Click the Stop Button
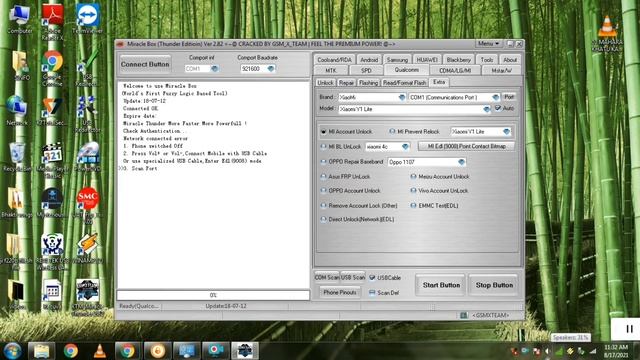This screenshot has width=640, height=360. [x=494, y=285]
